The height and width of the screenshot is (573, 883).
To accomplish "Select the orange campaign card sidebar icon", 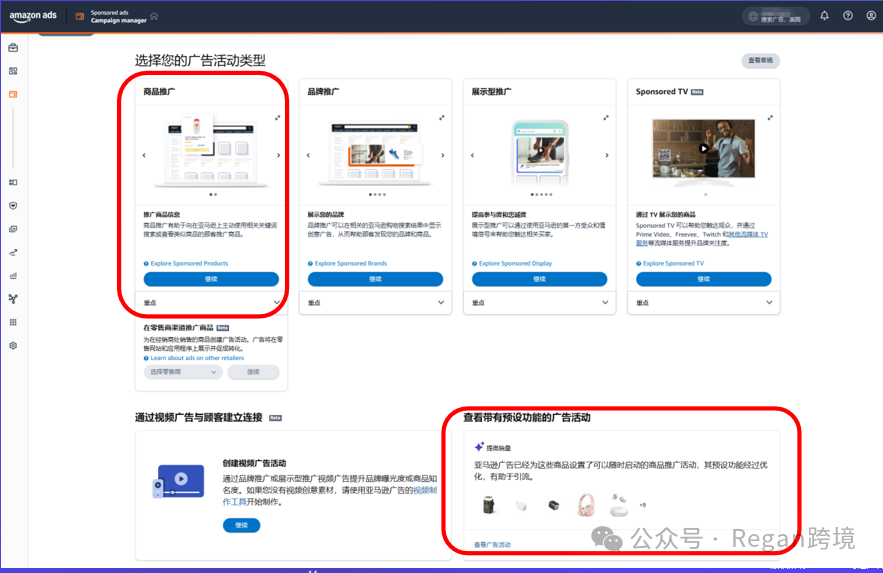I will (13, 95).
